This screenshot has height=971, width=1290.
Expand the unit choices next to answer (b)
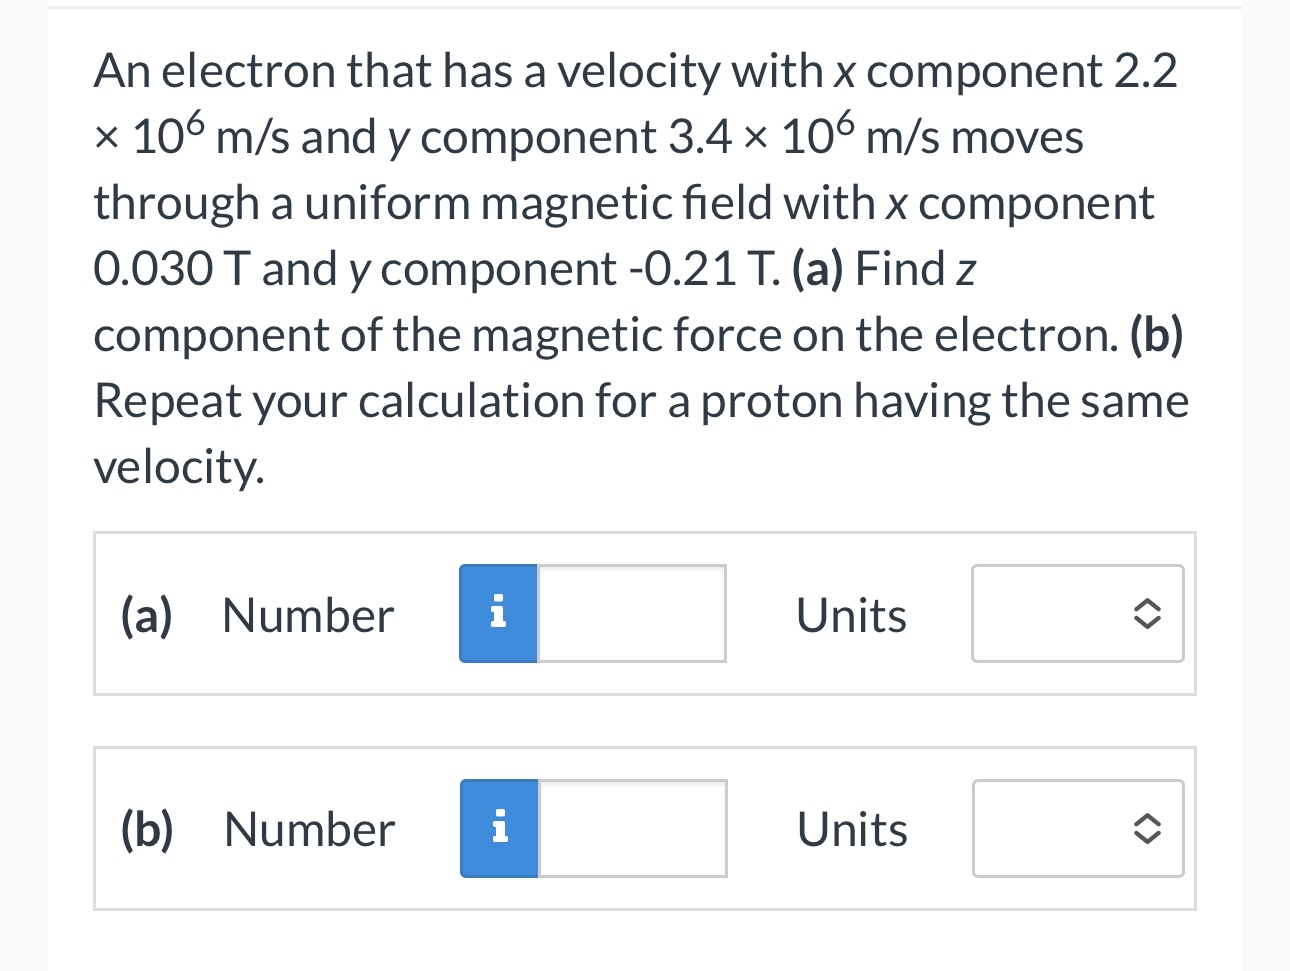coord(1077,828)
